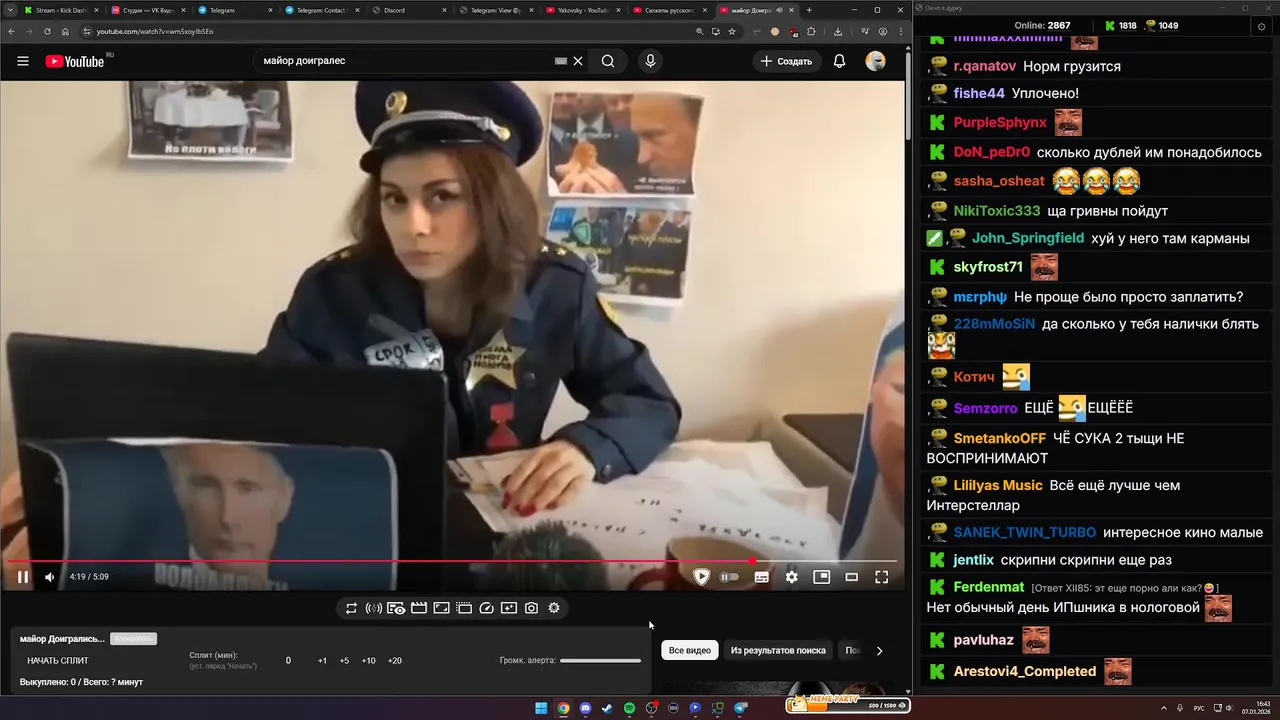
Task: Open Spotify from the taskbar
Action: 629,708
